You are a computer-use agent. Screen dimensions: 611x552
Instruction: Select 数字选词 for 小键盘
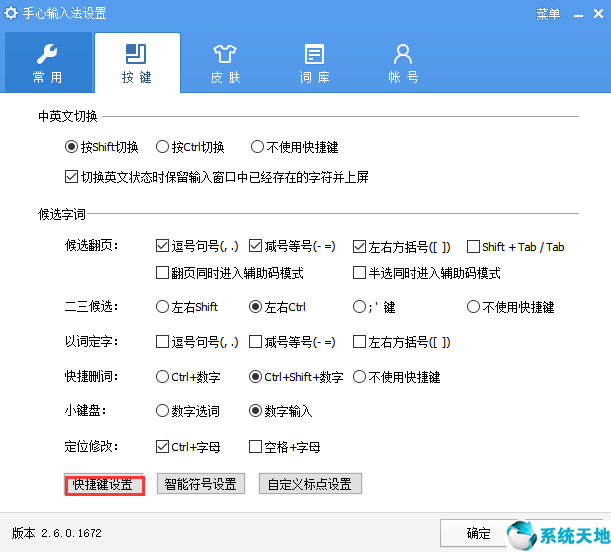[187, 411]
